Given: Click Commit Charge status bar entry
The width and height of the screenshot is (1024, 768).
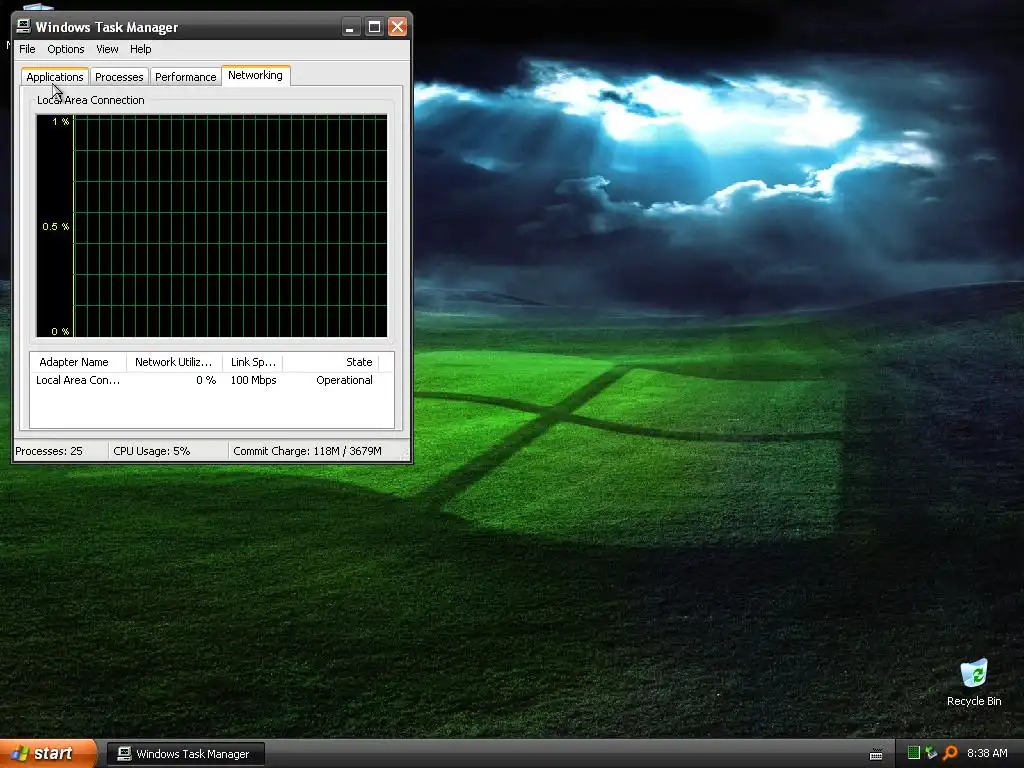Looking at the screenshot, I should click(x=307, y=451).
